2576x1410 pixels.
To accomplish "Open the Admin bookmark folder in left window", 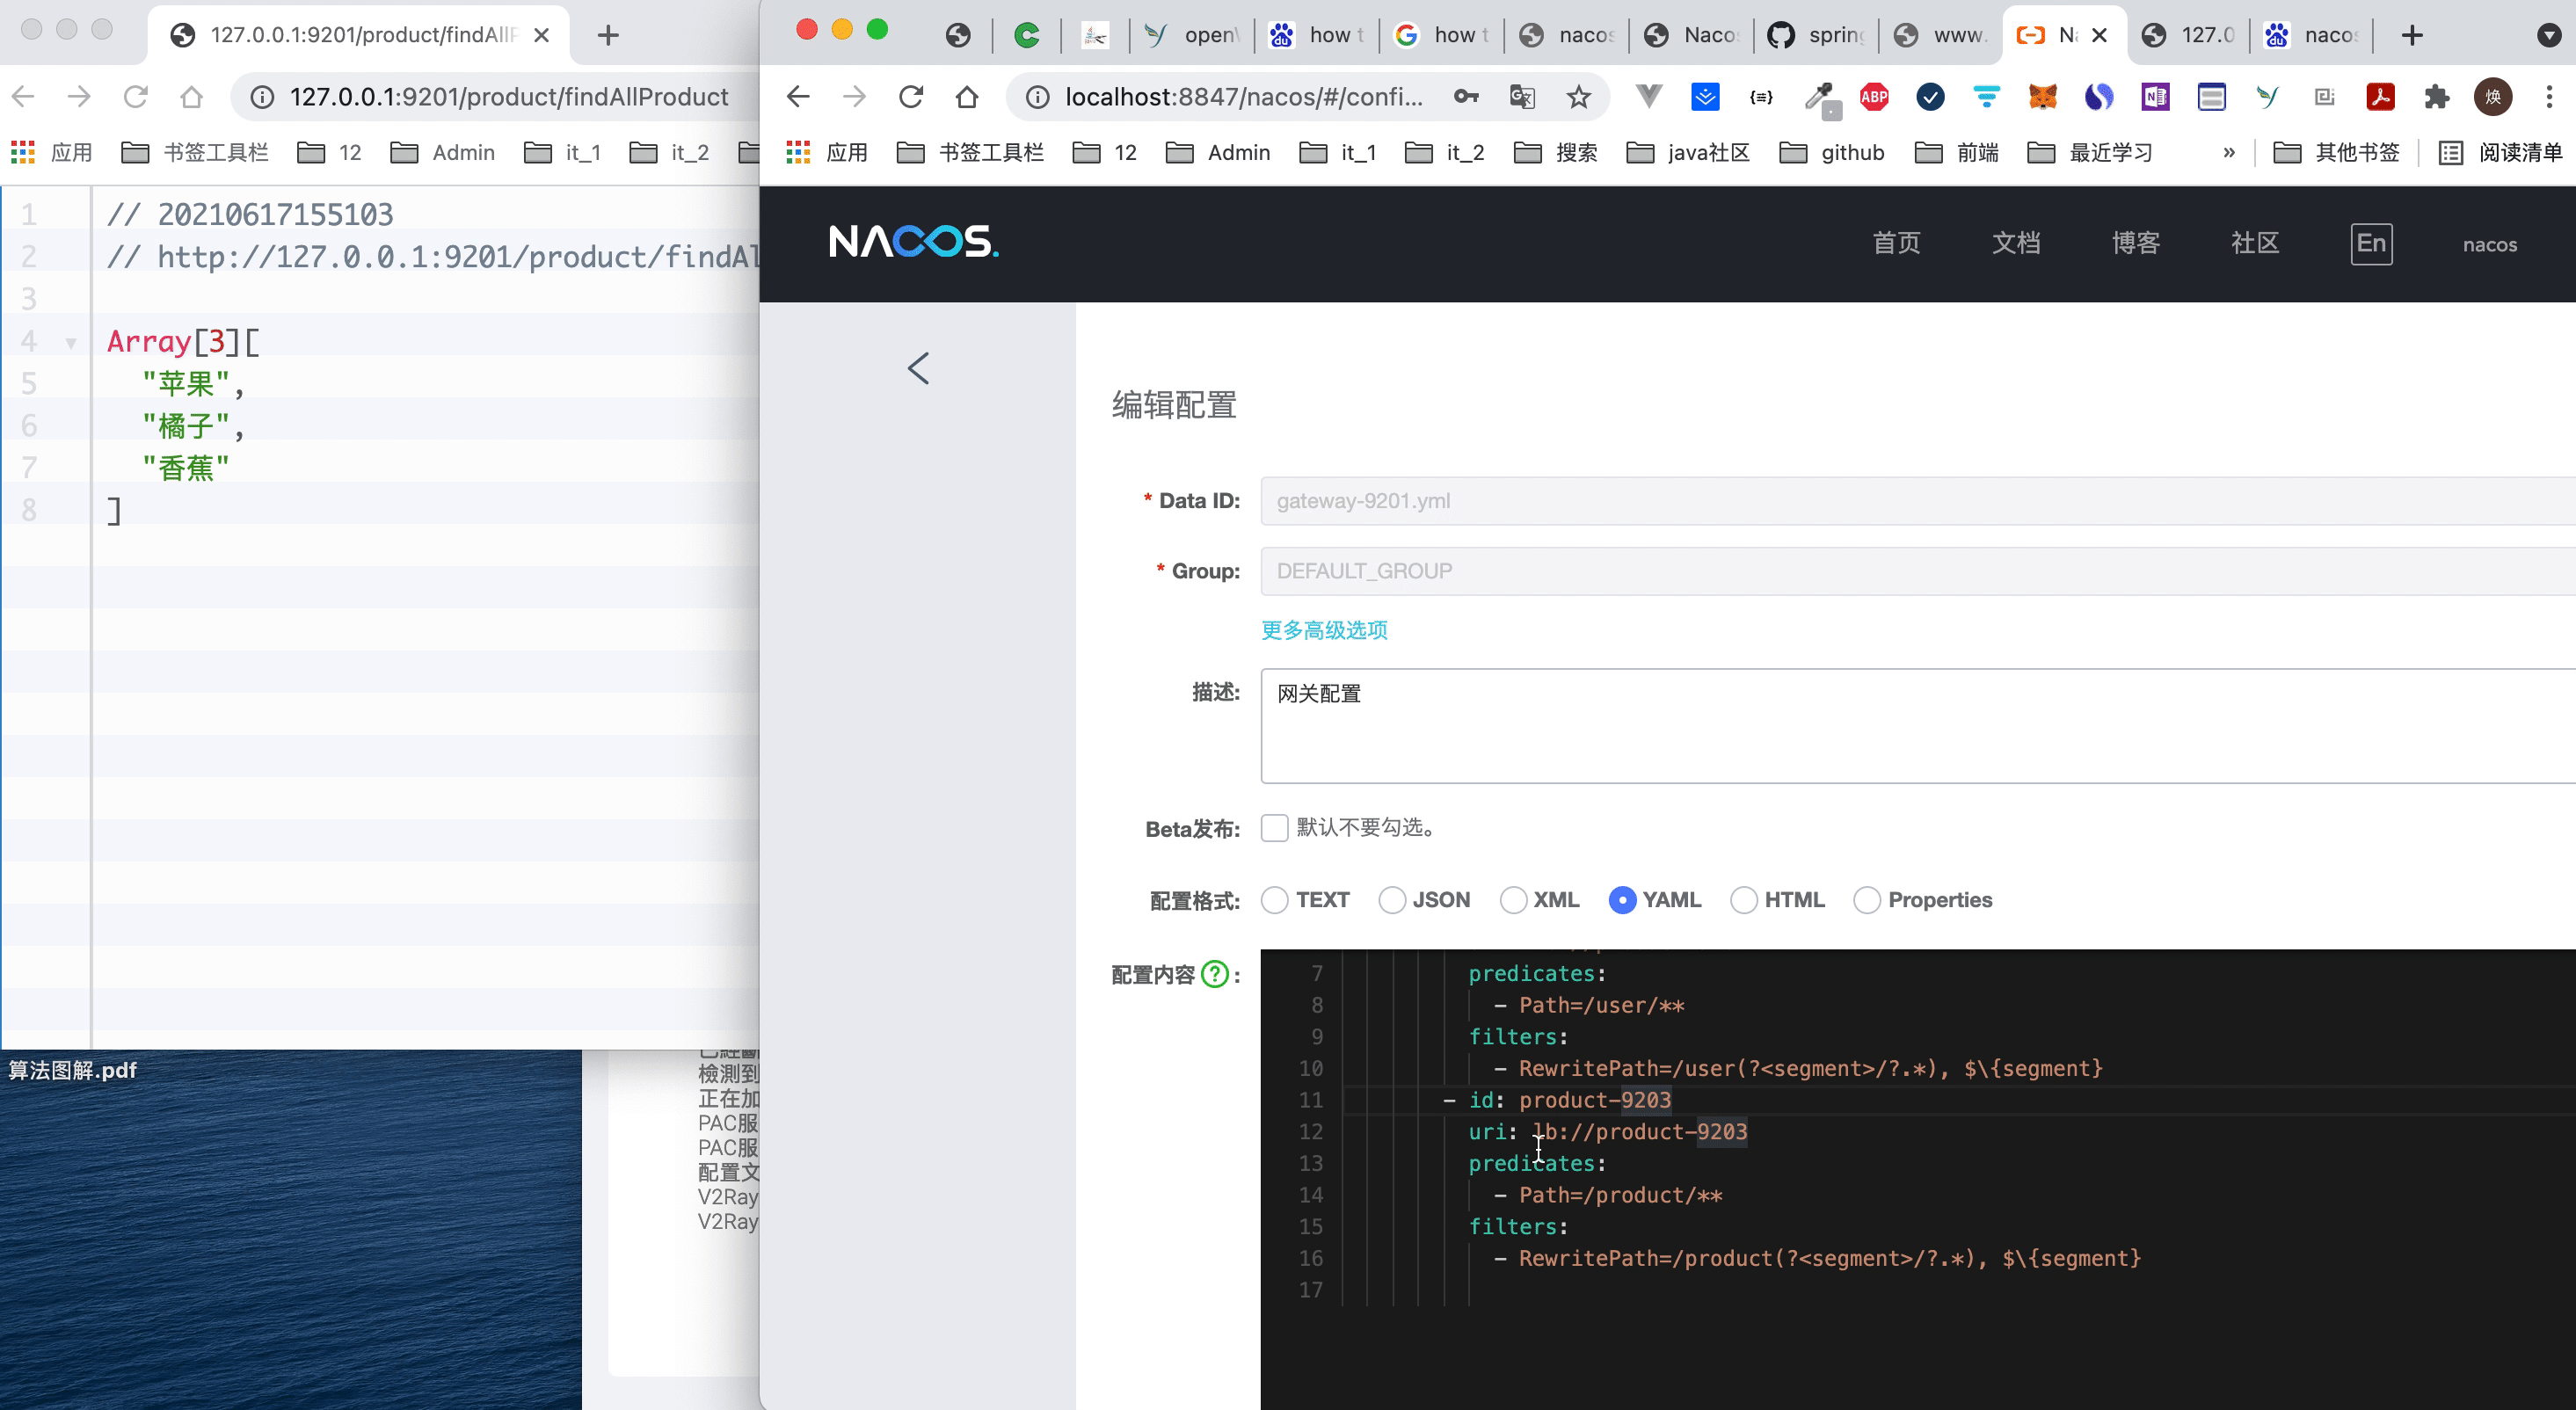I will tap(442, 152).
